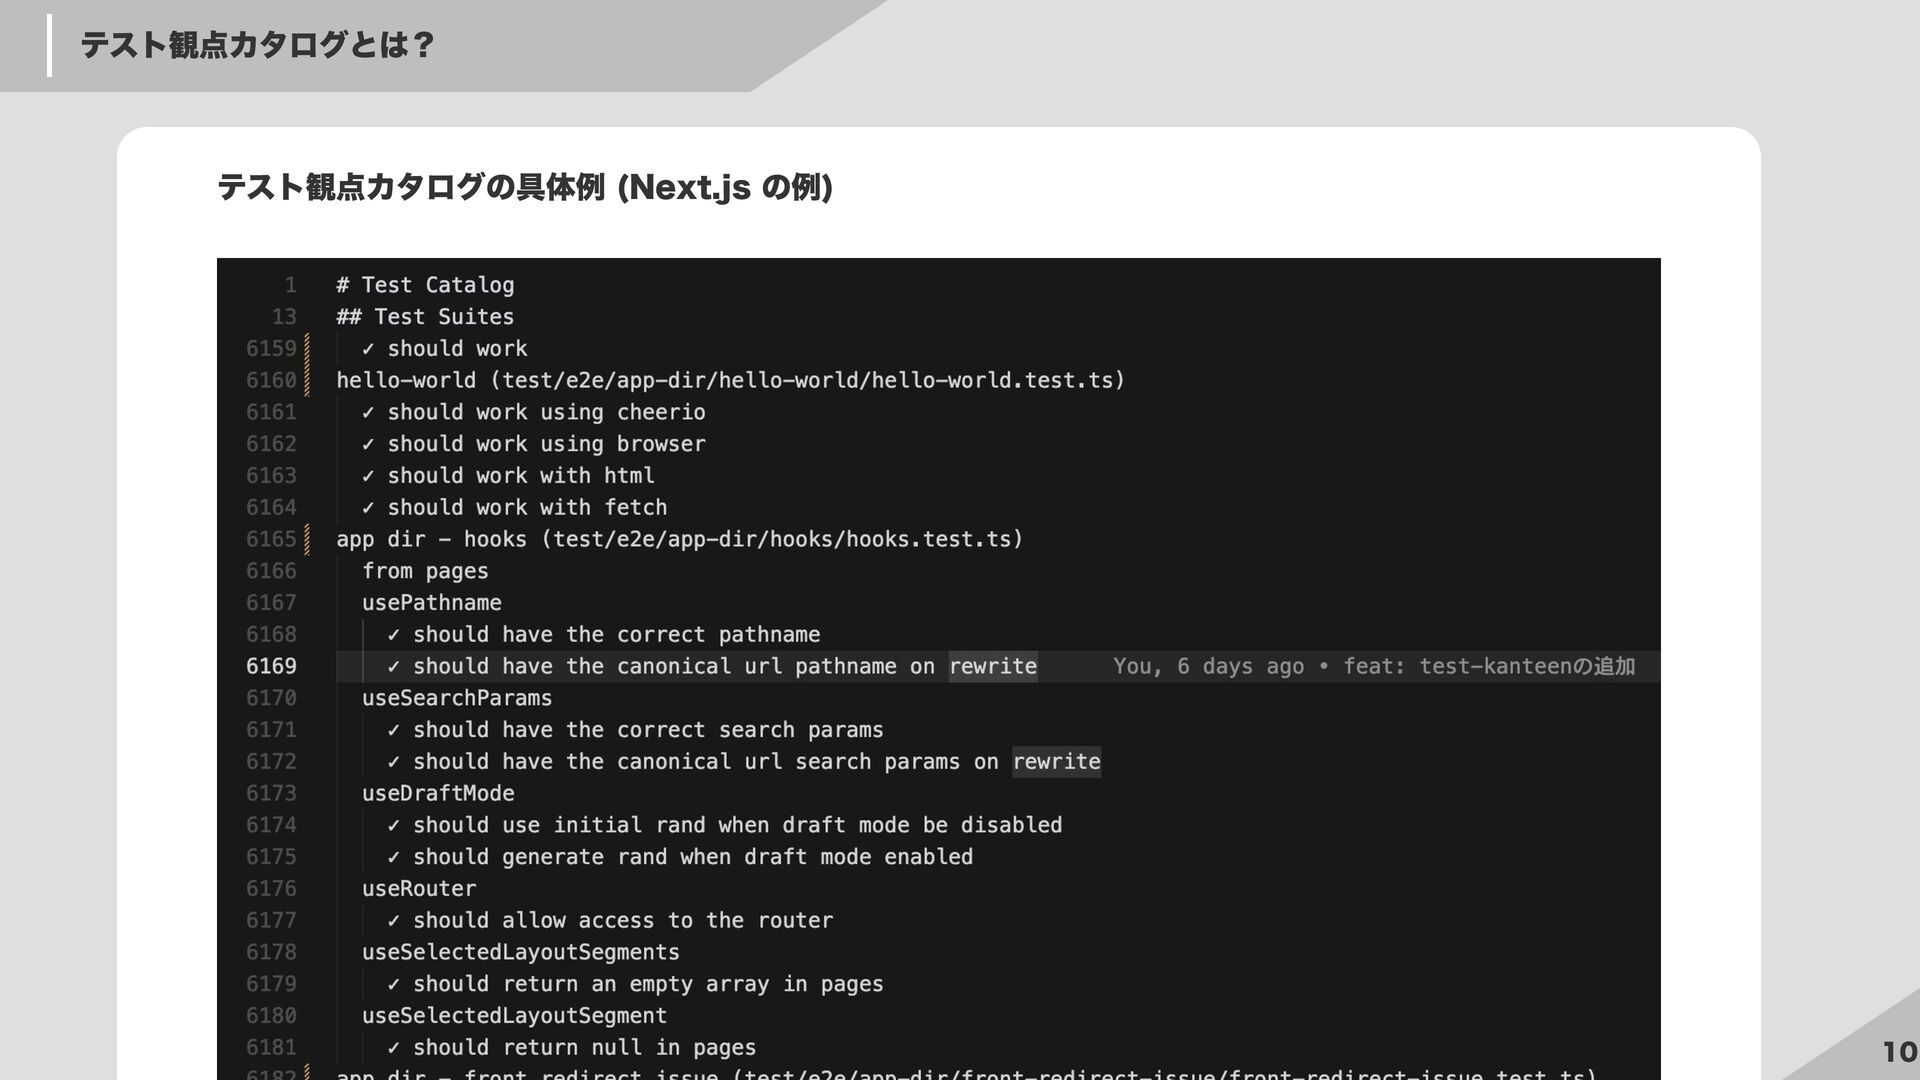Click checkmark beside 'should work with html'

(x=368, y=476)
